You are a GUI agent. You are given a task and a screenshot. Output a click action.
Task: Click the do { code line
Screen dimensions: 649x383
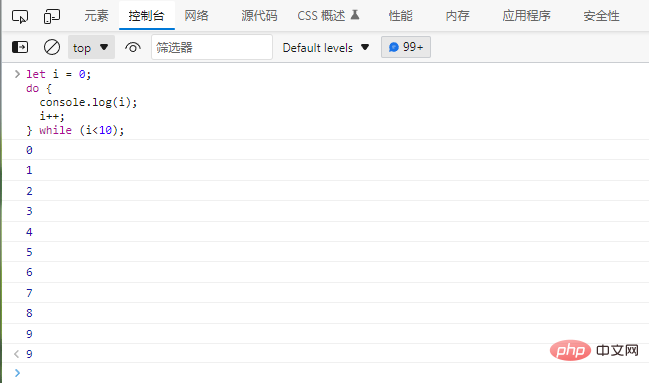point(39,88)
